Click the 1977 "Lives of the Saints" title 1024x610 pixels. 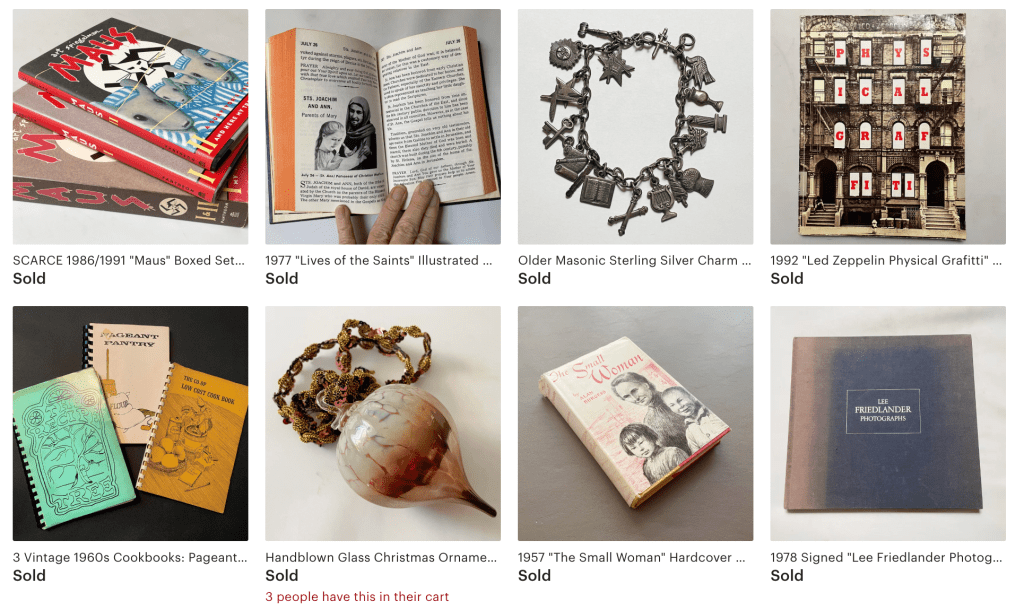pos(379,260)
